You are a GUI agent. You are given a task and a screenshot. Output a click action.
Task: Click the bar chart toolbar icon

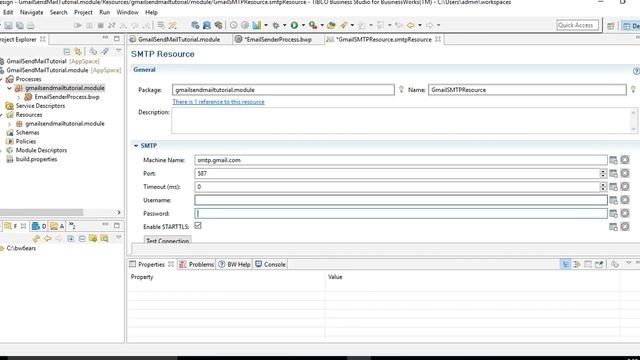[257, 25]
